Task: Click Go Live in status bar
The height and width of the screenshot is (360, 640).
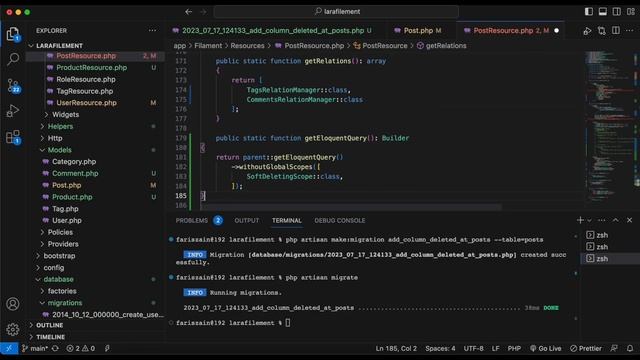Action: coord(545,349)
